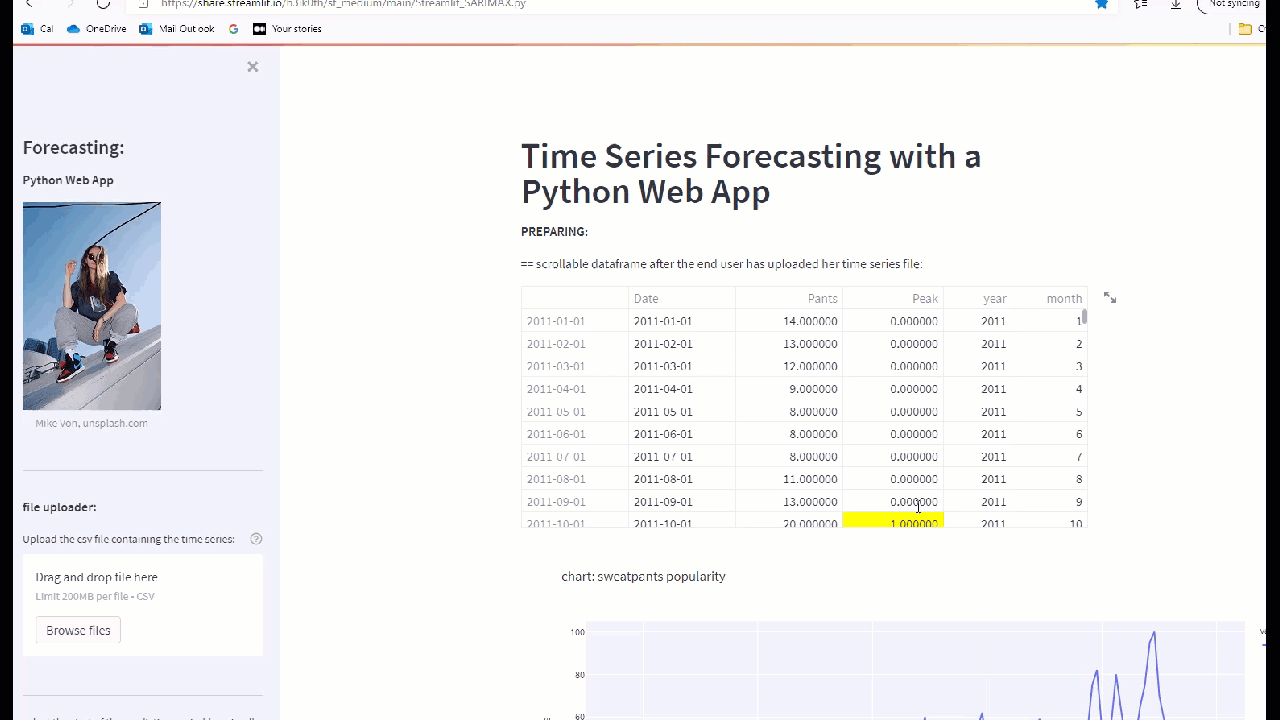Click the browser address bar URL

pyautogui.click(x=343, y=4)
